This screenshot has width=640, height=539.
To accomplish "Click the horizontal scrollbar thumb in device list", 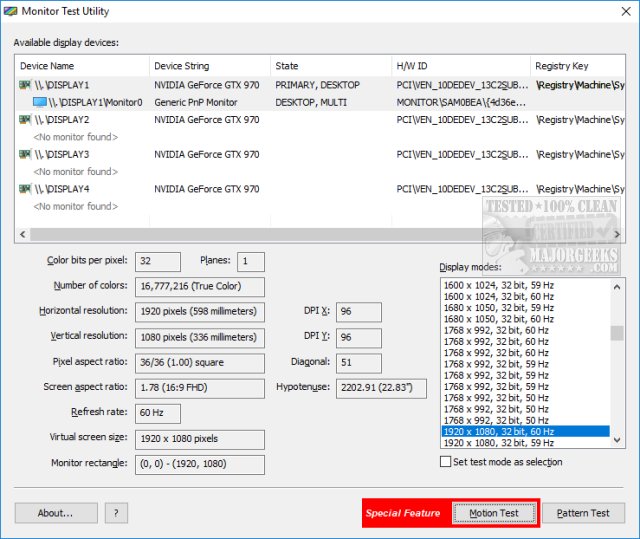I will pos(261,234).
